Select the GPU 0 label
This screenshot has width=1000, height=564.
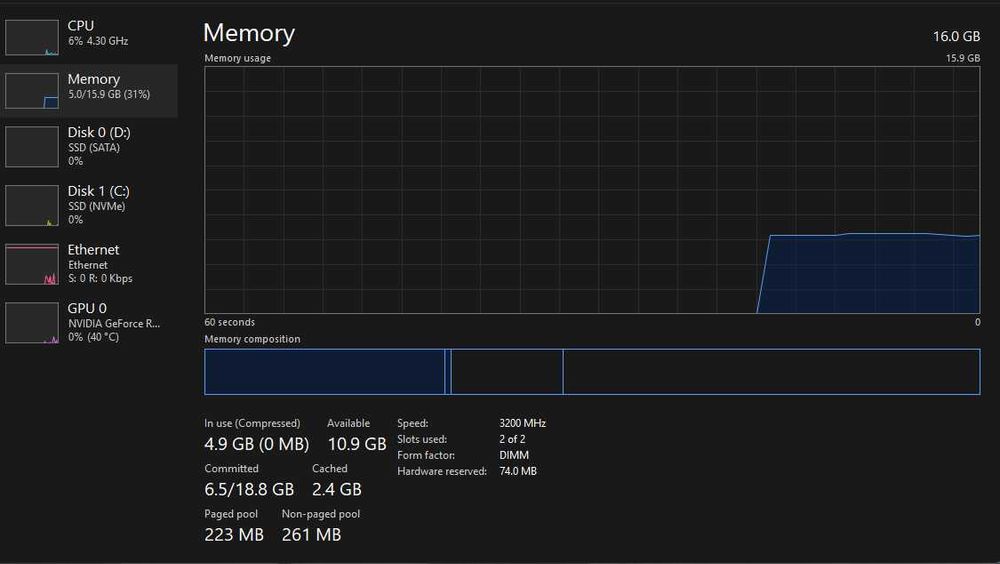tap(87, 308)
